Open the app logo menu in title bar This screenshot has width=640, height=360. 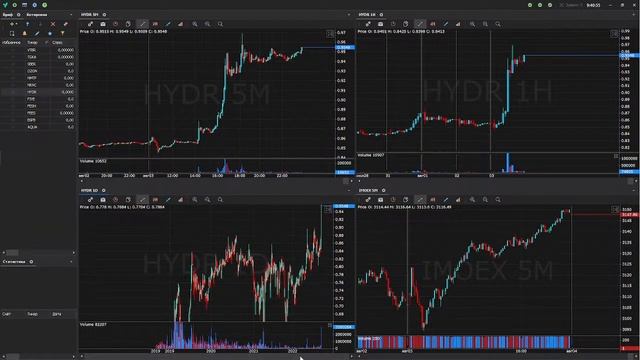tap(5, 5)
